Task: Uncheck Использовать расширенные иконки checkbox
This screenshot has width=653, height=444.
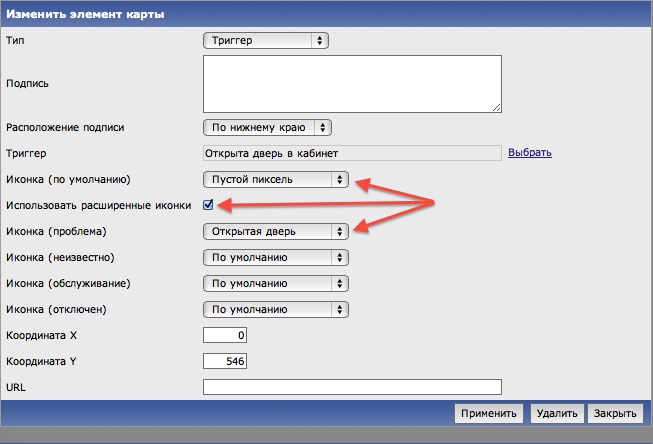Action: (208, 205)
